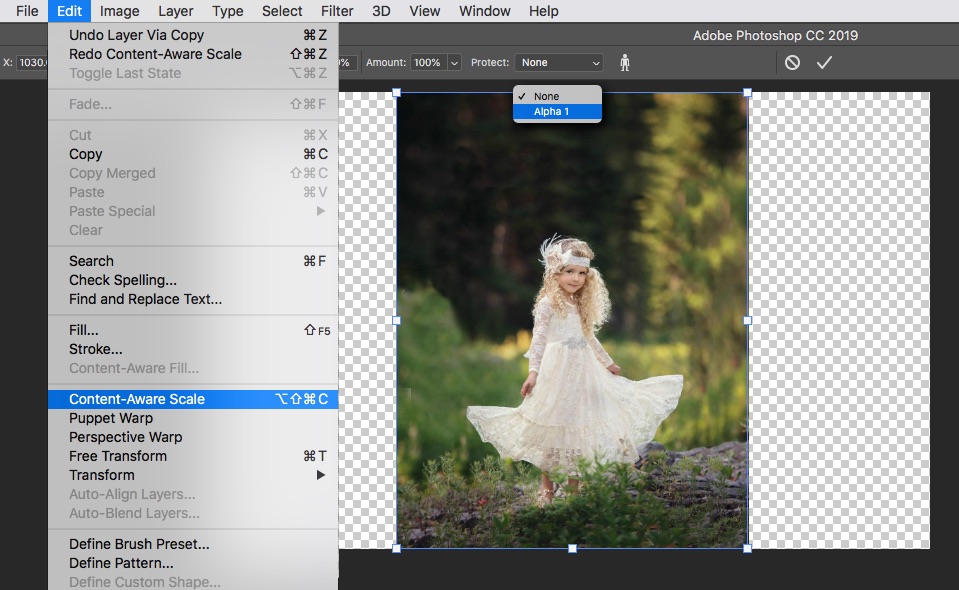Viewport: 959px width, 590px height.
Task: Click the Amount 100% input field
Action: point(427,63)
